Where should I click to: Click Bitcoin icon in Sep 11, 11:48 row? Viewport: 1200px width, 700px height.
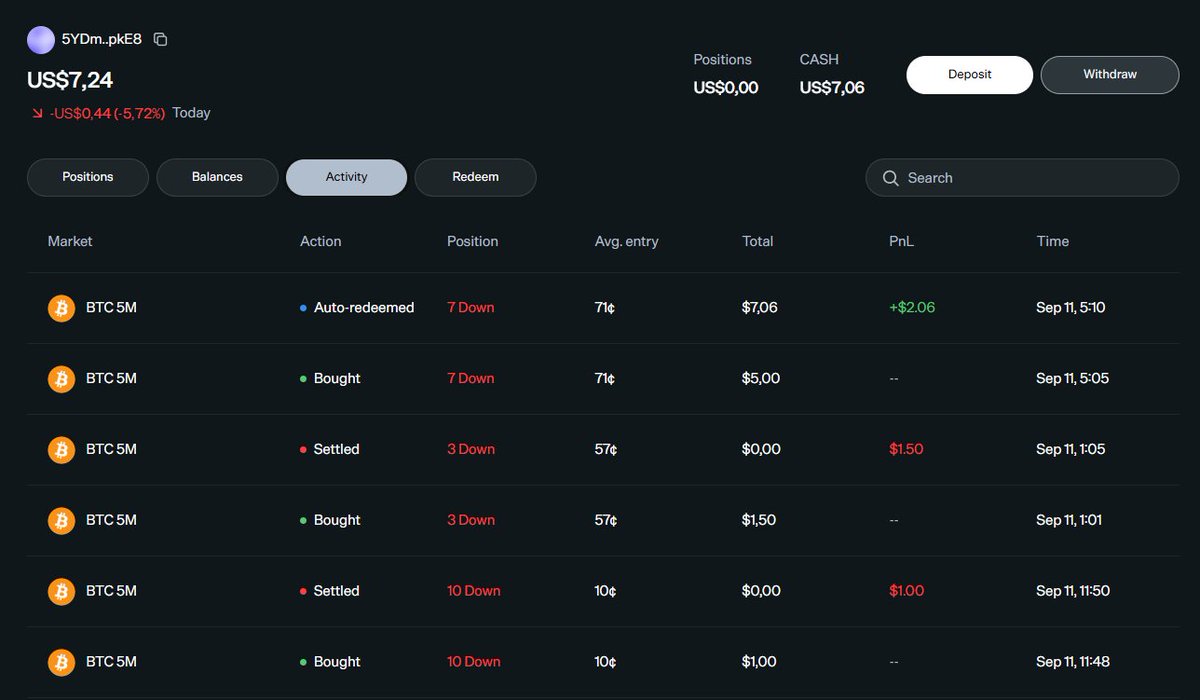[62, 662]
